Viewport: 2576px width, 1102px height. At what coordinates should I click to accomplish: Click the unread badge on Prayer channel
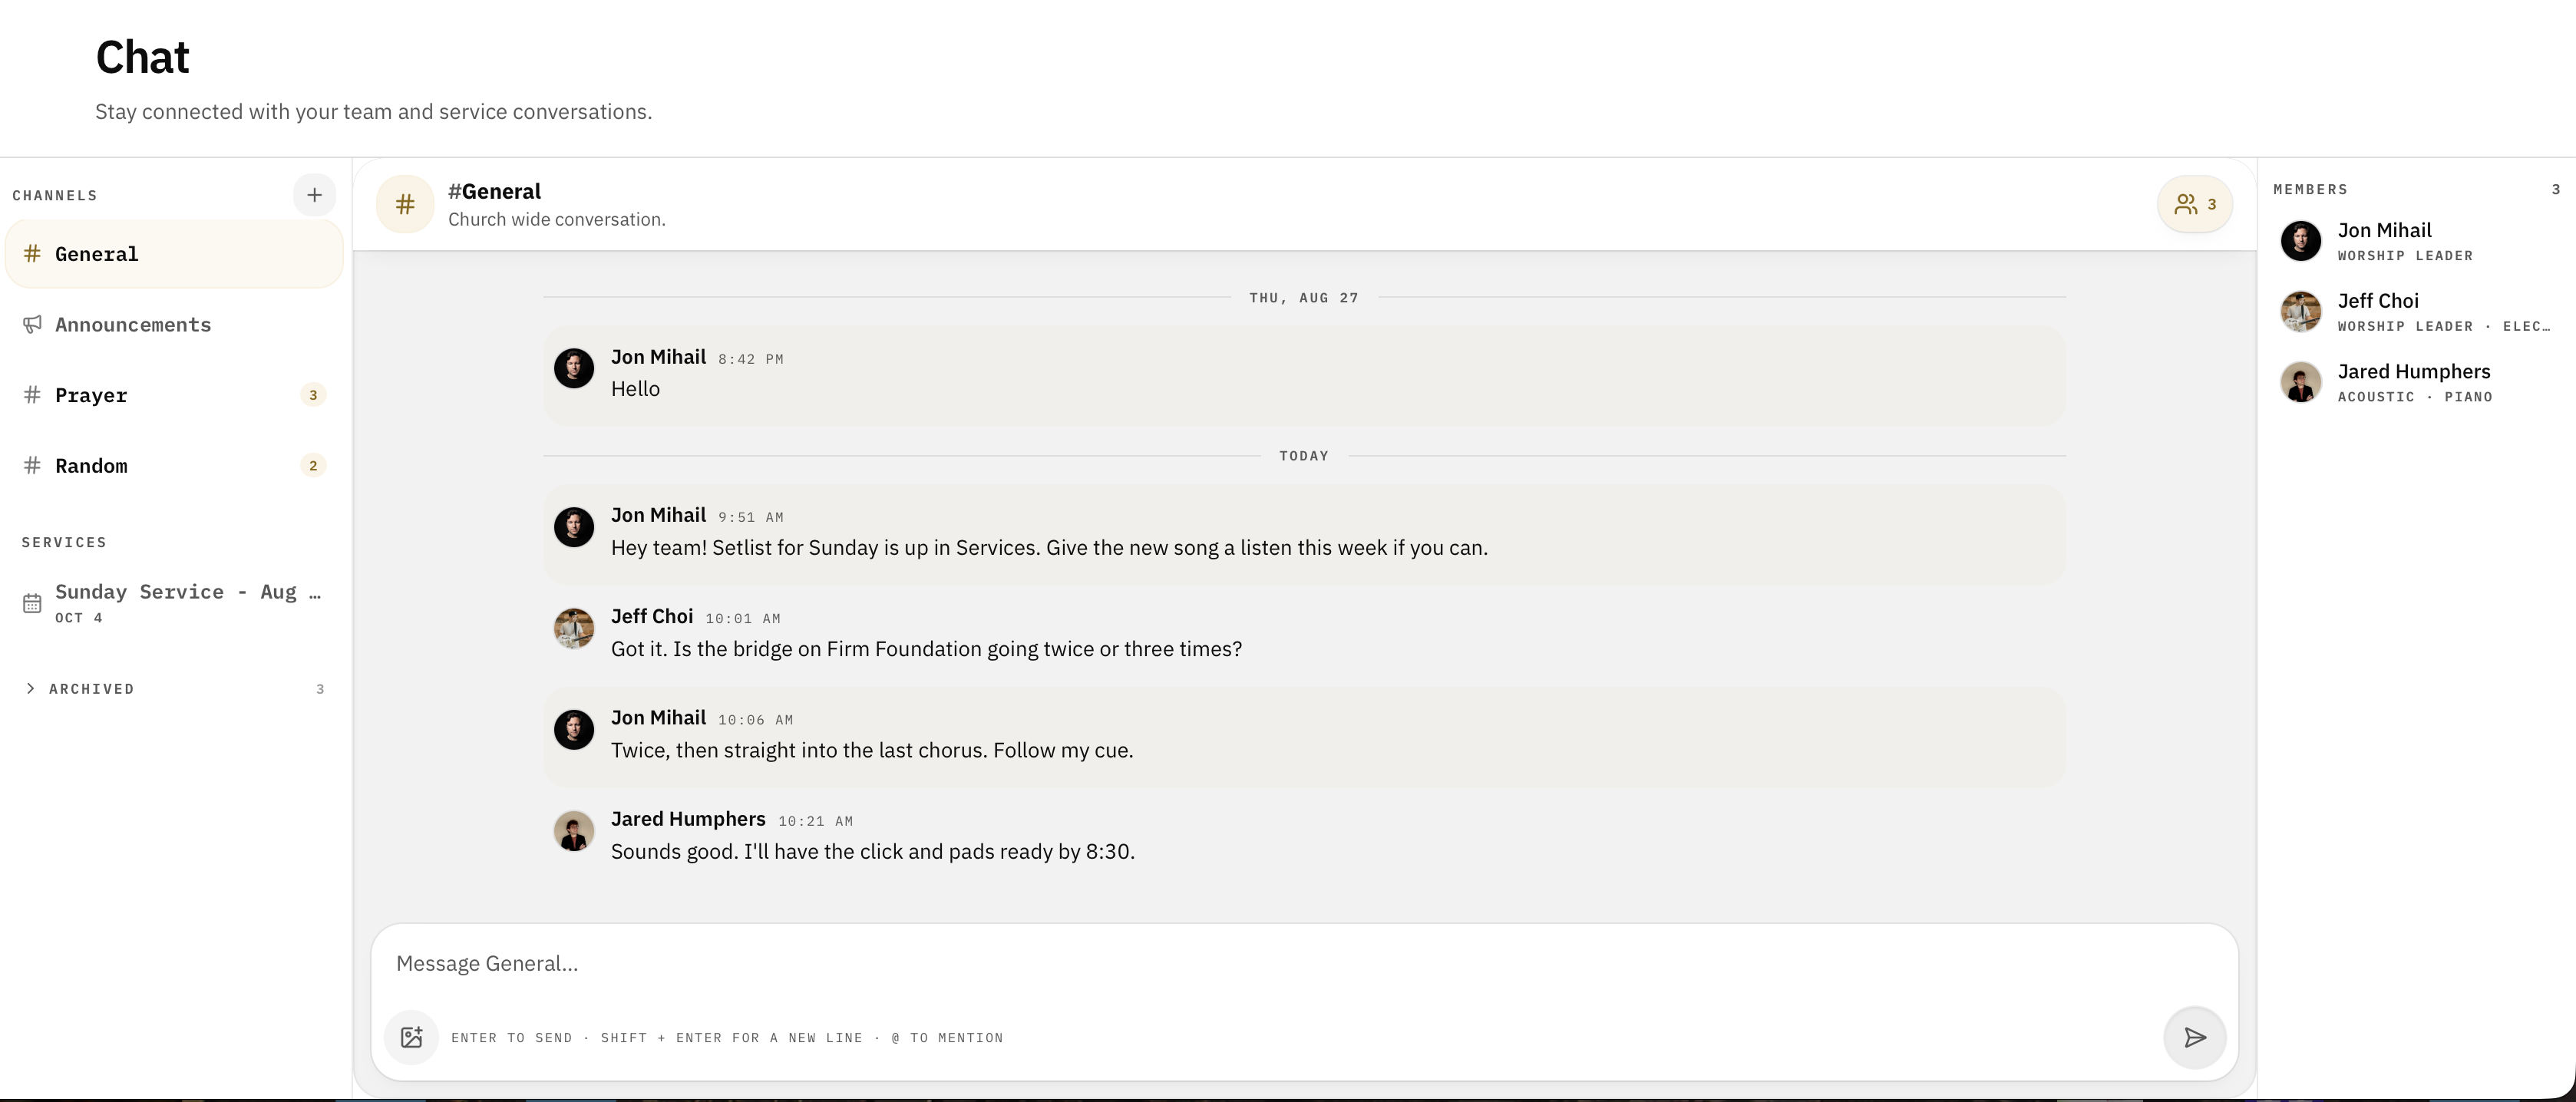(313, 395)
